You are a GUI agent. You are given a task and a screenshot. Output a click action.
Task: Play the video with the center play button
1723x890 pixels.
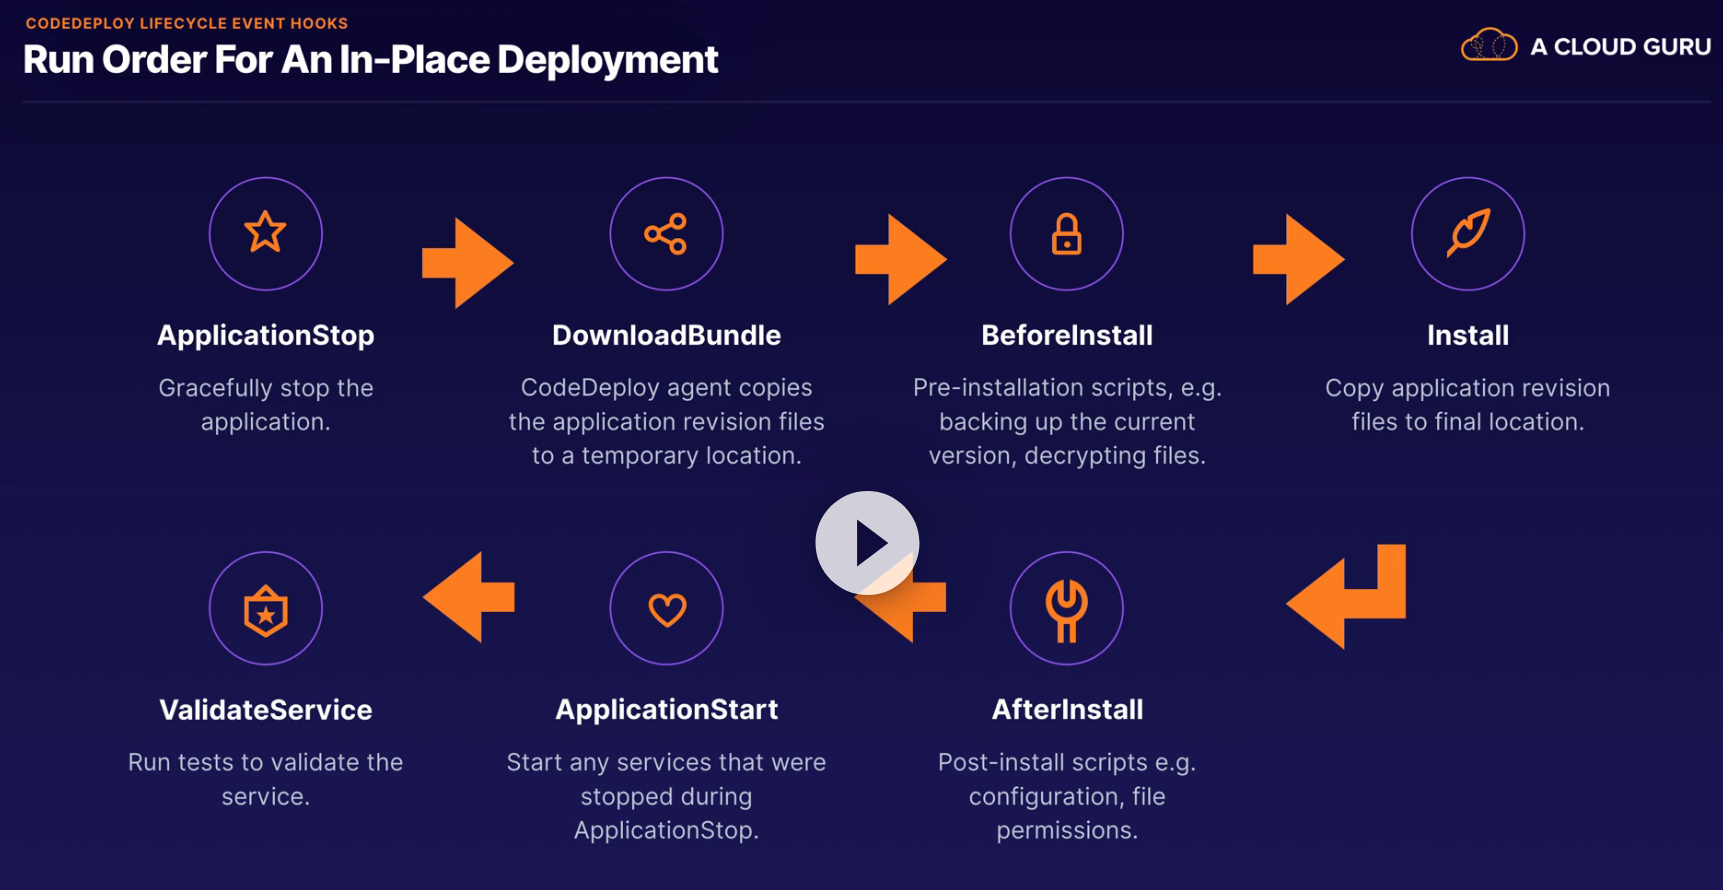pos(867,543)
